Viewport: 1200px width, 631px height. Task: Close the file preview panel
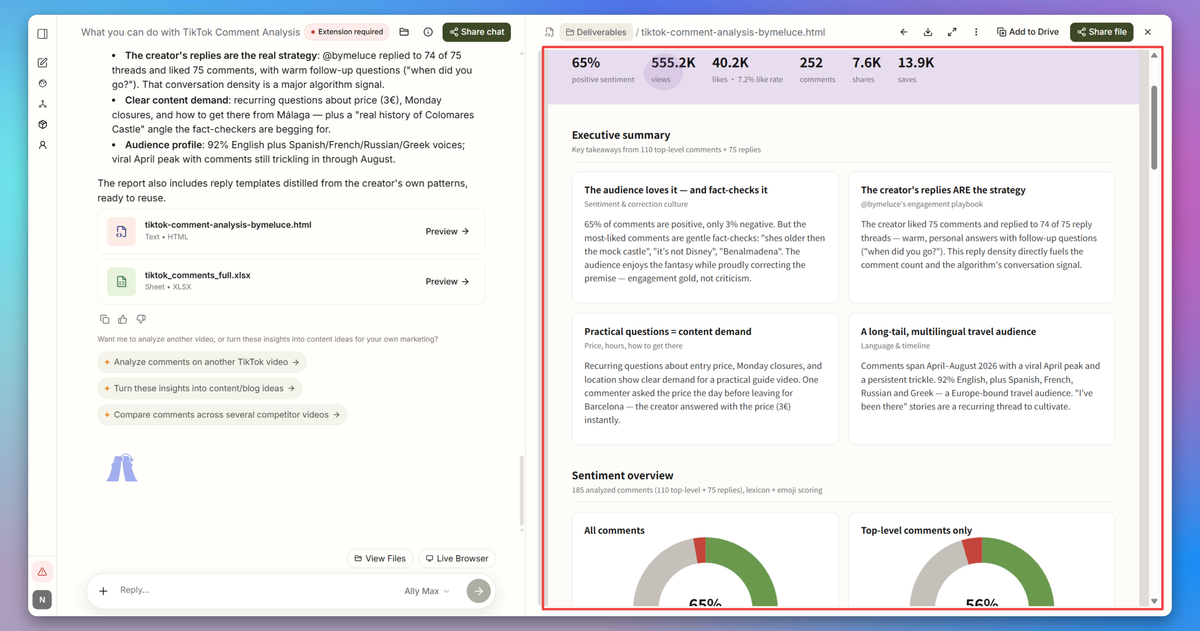click(1147, 32)
